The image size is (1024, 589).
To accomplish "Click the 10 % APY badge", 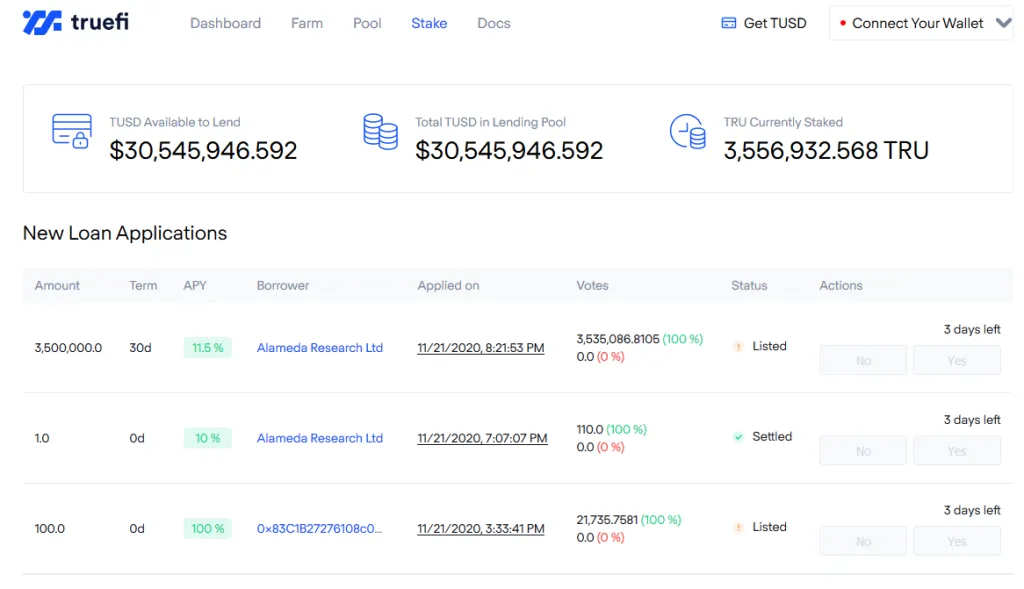I will point(208,438).
